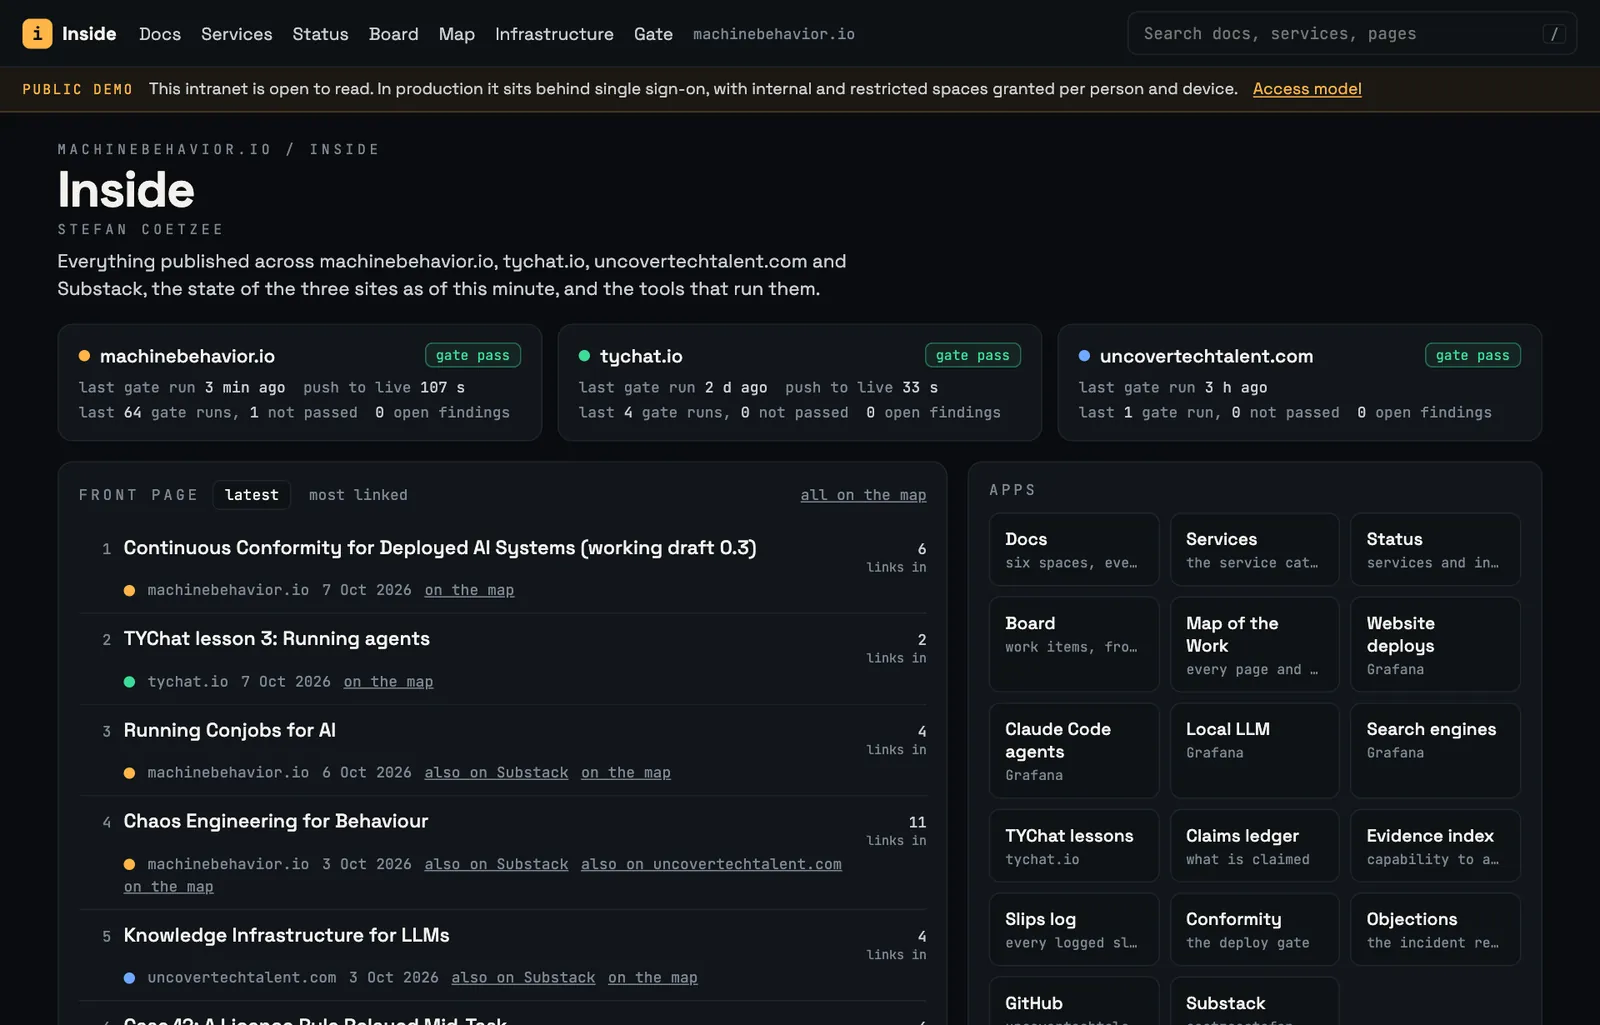
Task: Open the Access model link
Action: pyautogui.click(x=1307, y=89)
